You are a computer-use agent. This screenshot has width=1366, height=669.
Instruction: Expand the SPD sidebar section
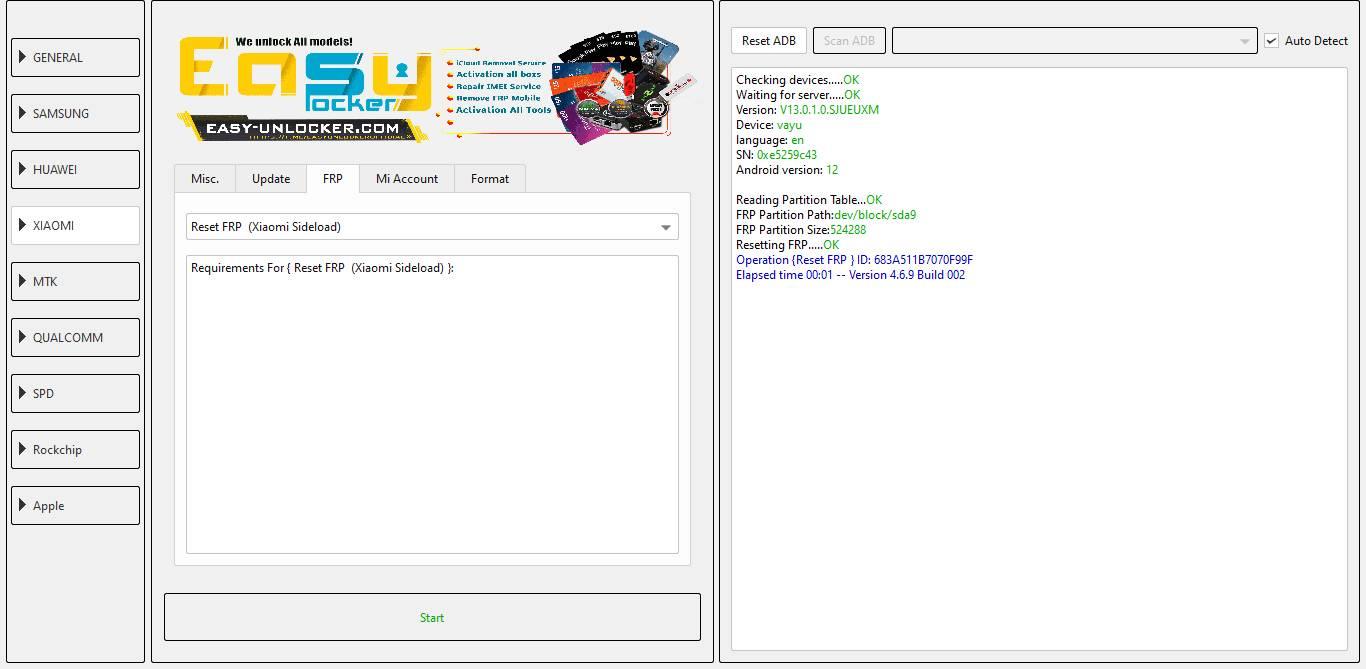(x=75, y=393)
